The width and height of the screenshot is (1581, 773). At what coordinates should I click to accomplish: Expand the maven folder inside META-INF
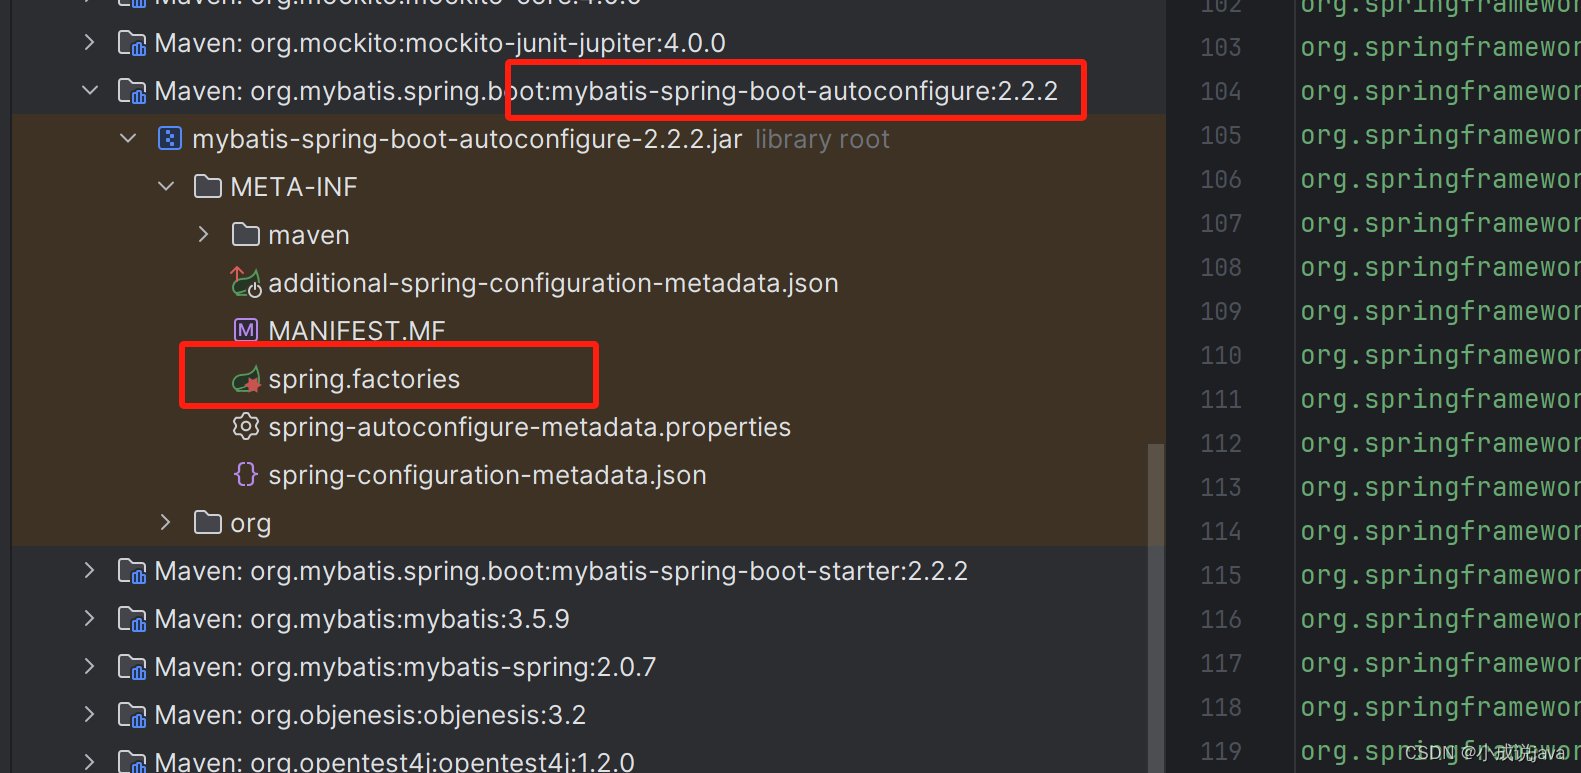[203, 234]
